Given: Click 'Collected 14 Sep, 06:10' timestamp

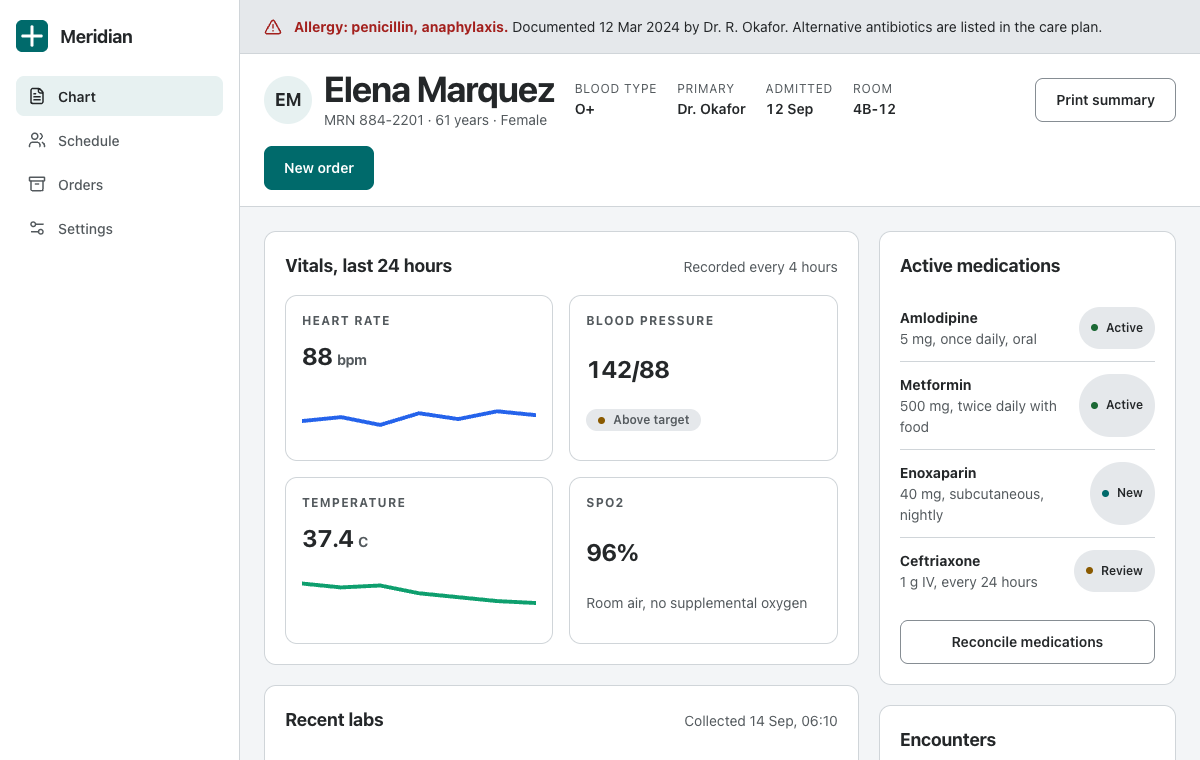Looking at the screenshot, I should (x=761, y=721).
